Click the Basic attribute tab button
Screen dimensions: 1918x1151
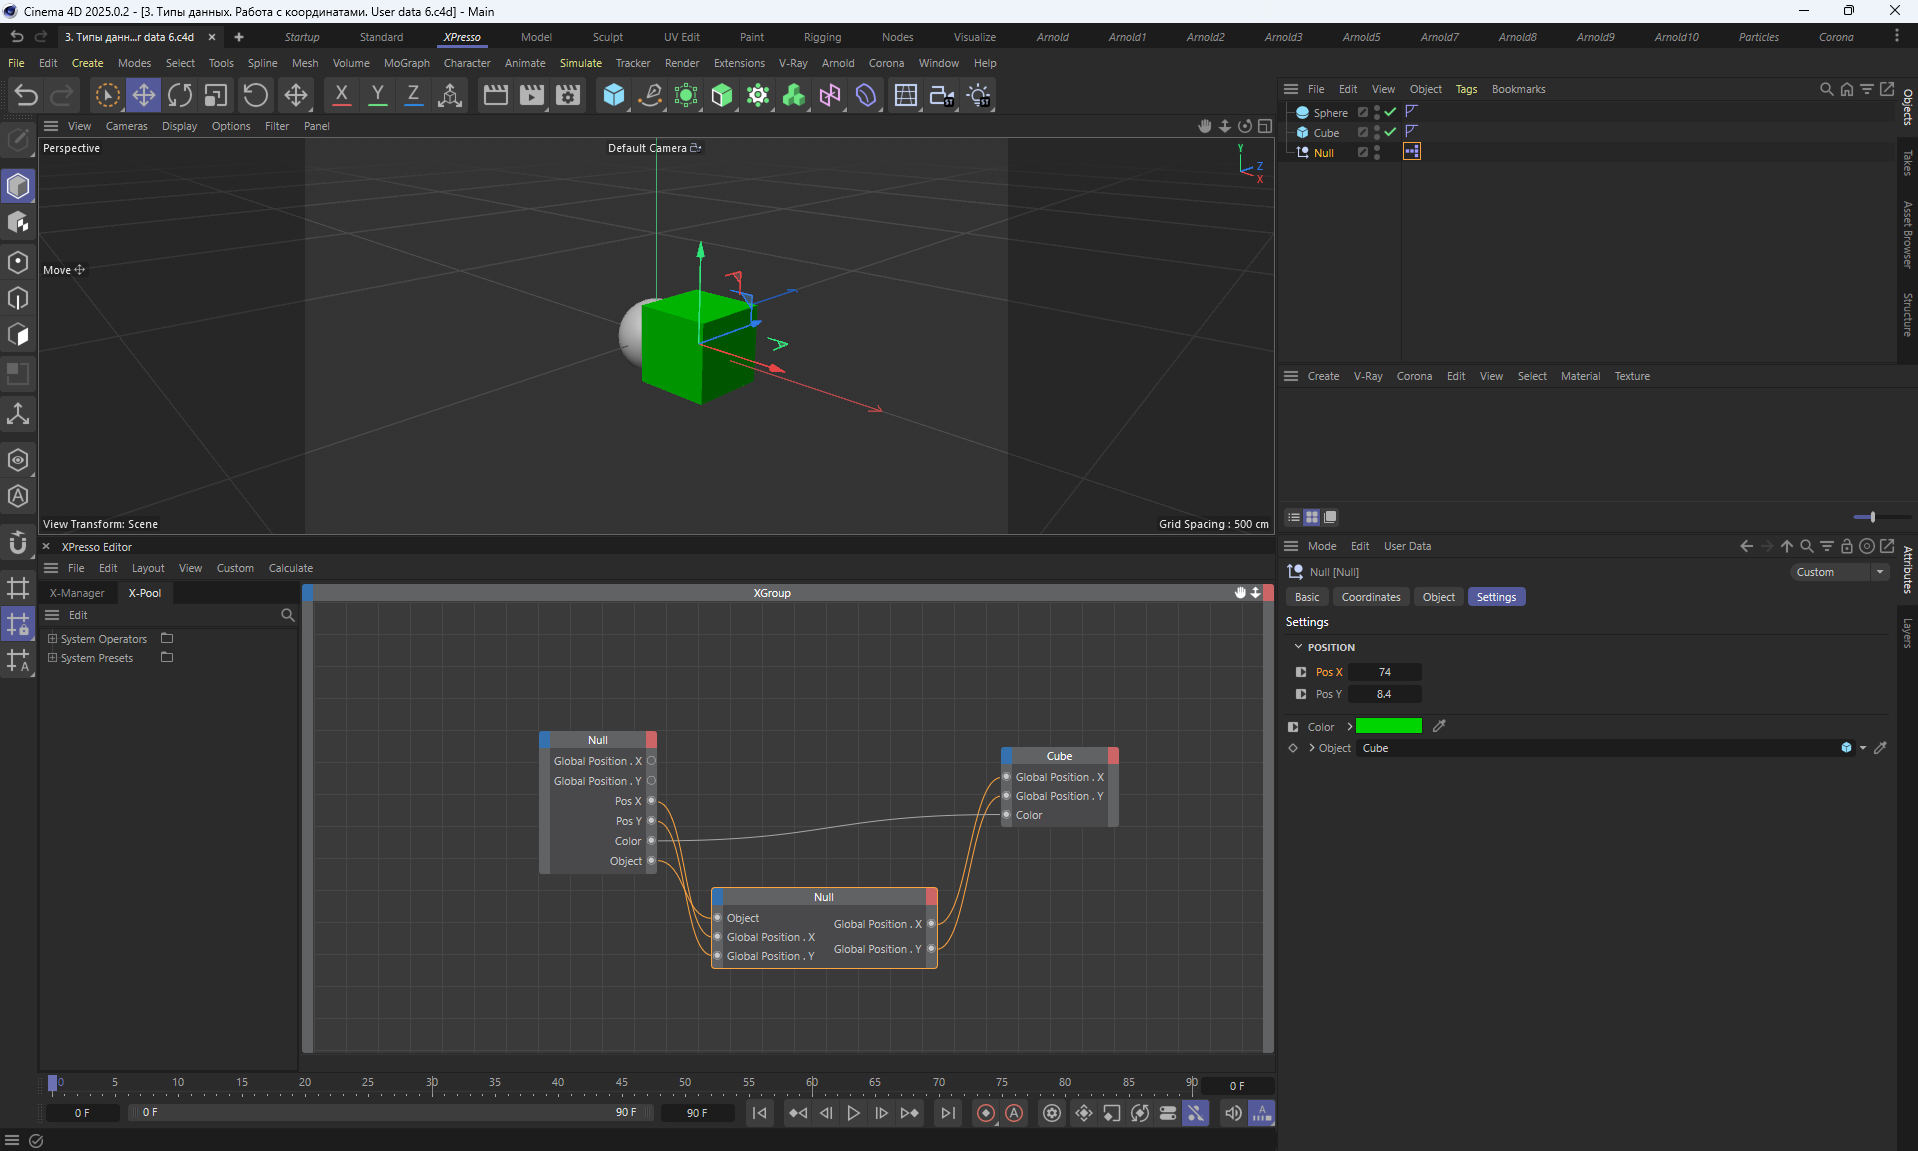point(1307,597)
